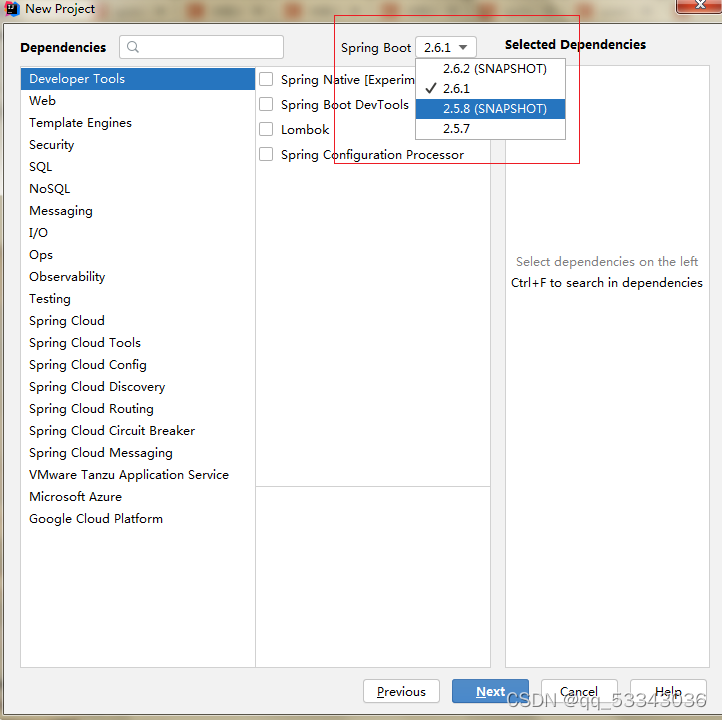Choose the Security category
The width and height of the screenshot is (722, 720).
coord(138,145)
